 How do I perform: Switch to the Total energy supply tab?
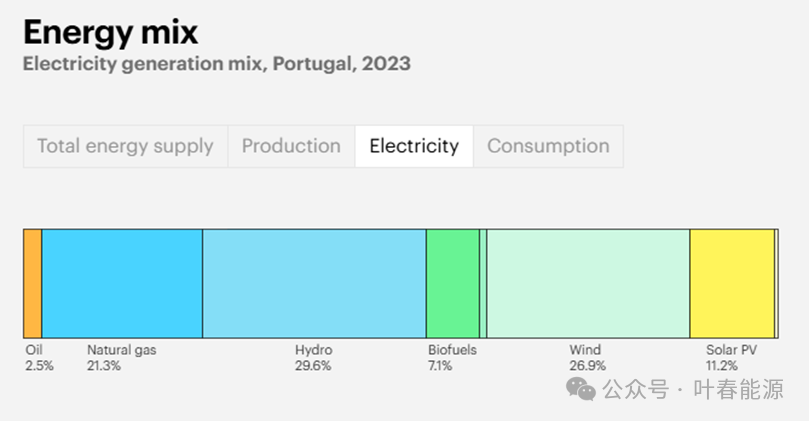(125, 146)
